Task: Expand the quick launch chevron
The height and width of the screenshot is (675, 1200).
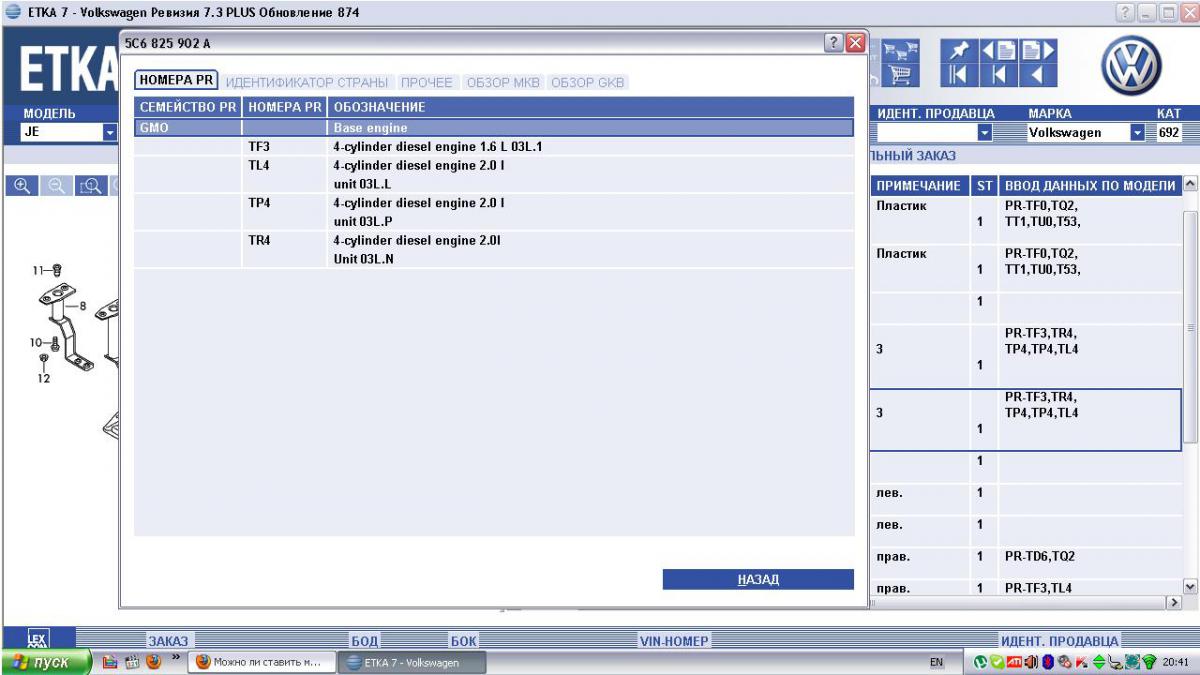Action: point(177,658)
